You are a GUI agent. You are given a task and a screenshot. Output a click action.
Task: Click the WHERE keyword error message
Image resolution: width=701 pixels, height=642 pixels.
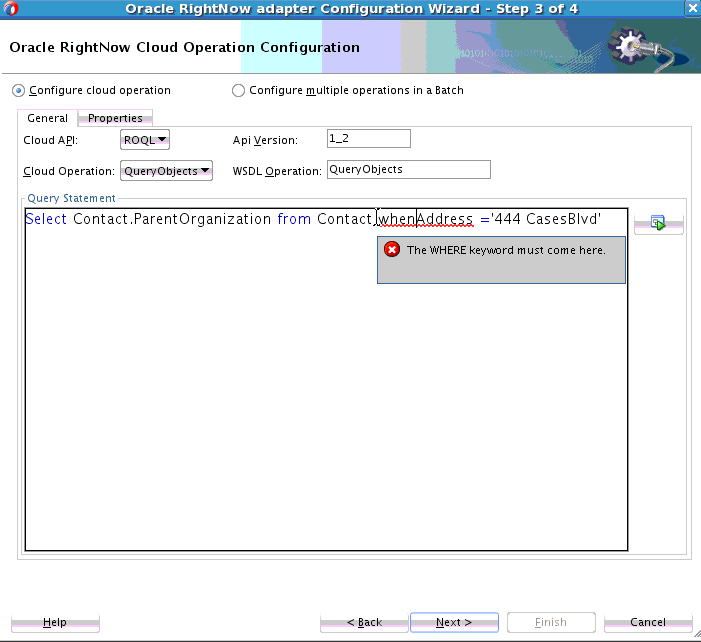pos(506,250)
